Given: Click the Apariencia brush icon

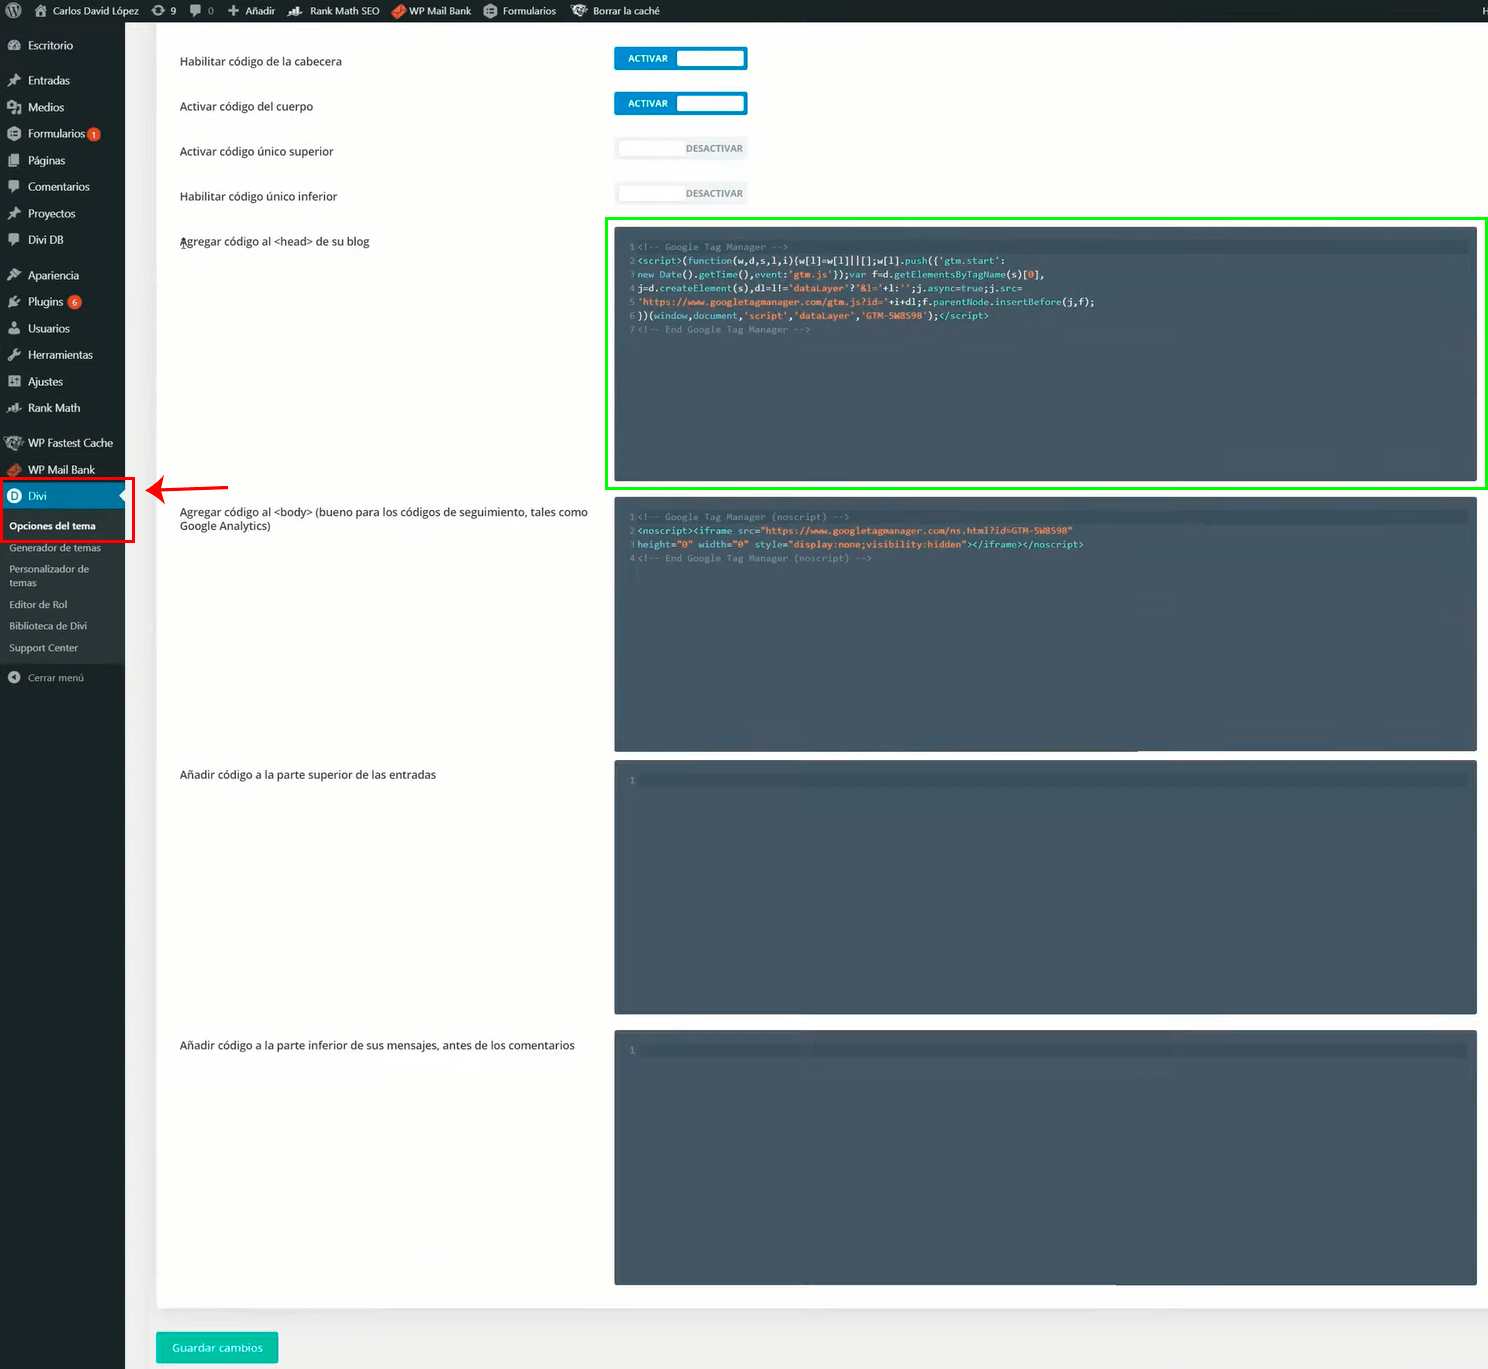Looking at the screenshot, I should [14, 275].
